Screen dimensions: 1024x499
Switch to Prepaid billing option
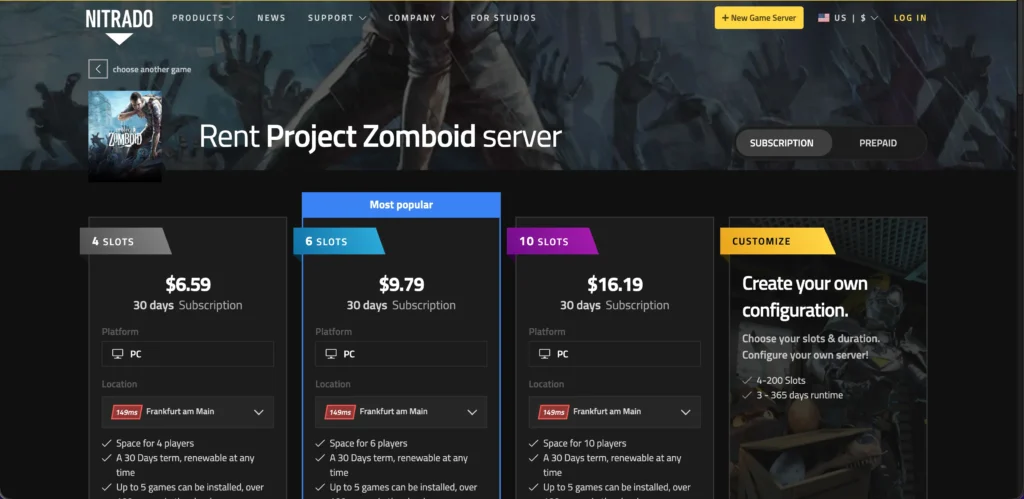(x=878, y=143)
